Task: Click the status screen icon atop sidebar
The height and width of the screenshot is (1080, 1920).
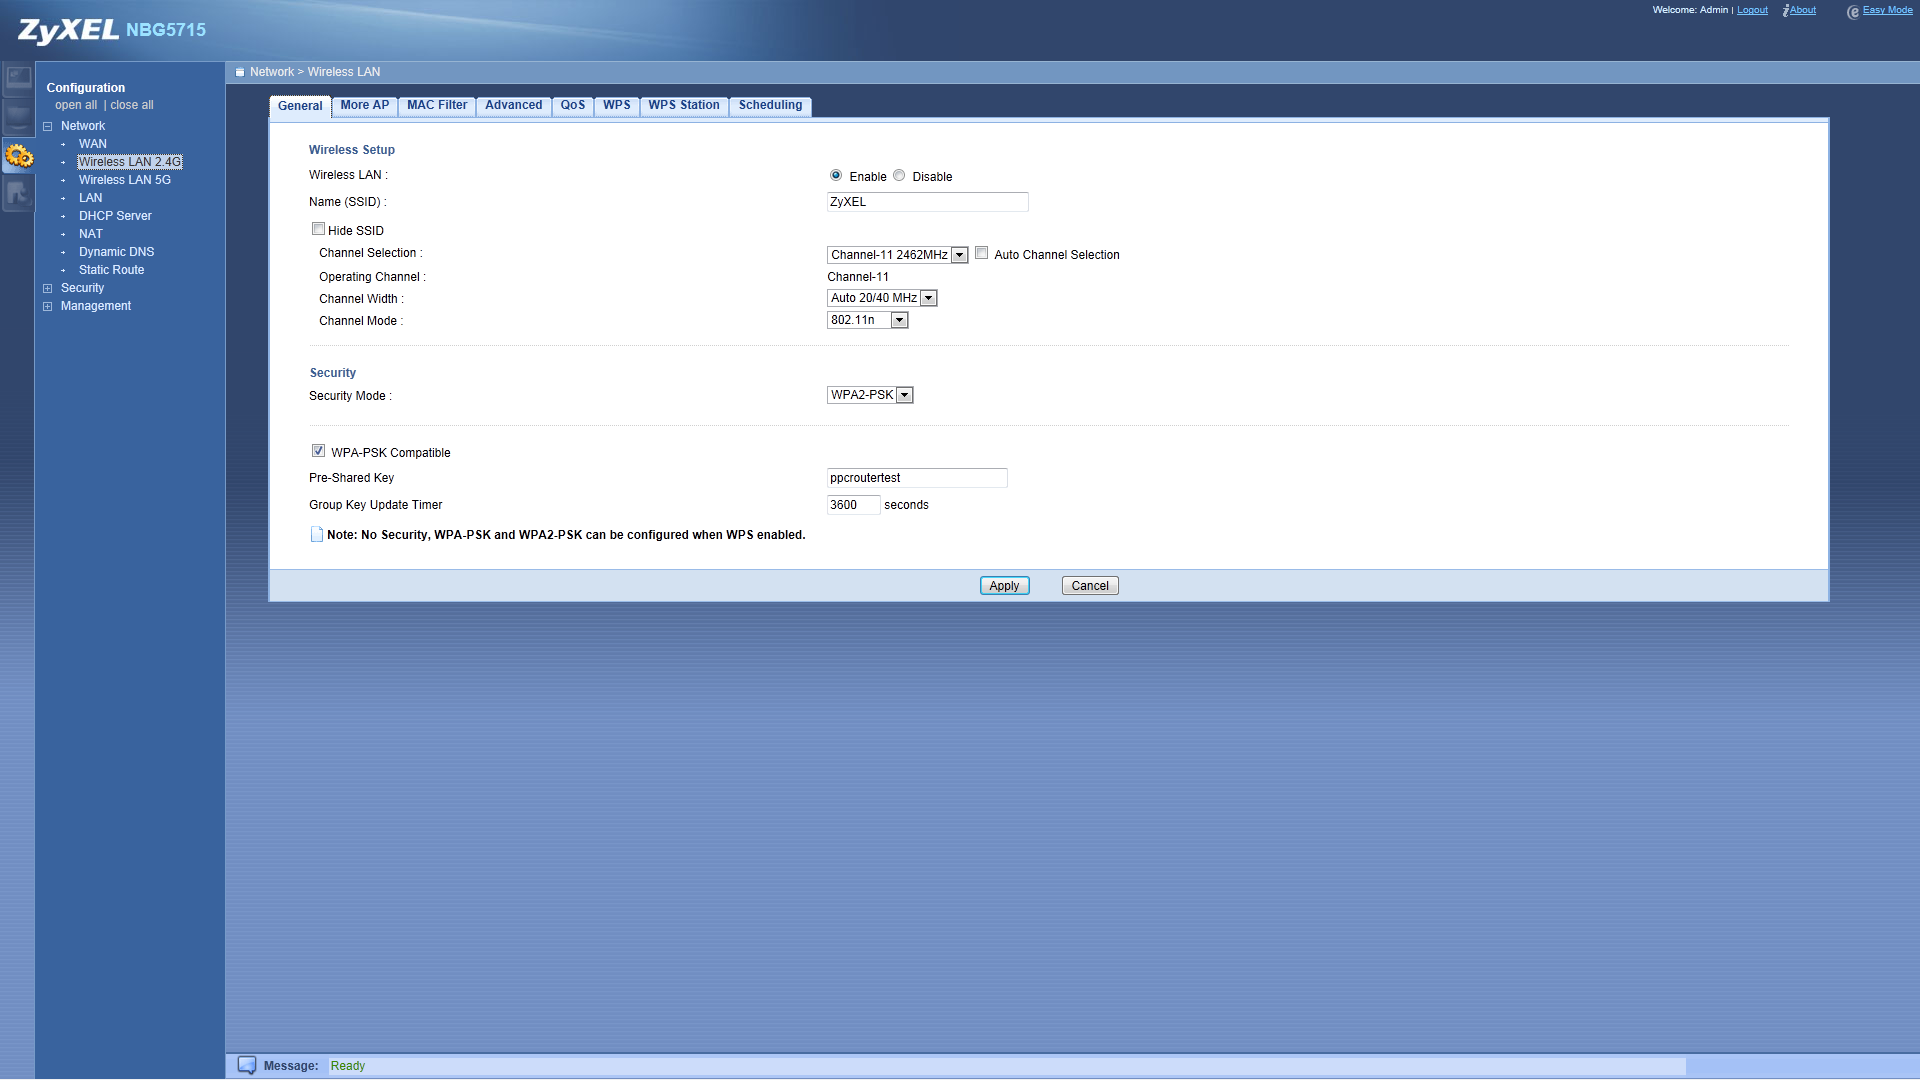Action: (x=18, y=78)
